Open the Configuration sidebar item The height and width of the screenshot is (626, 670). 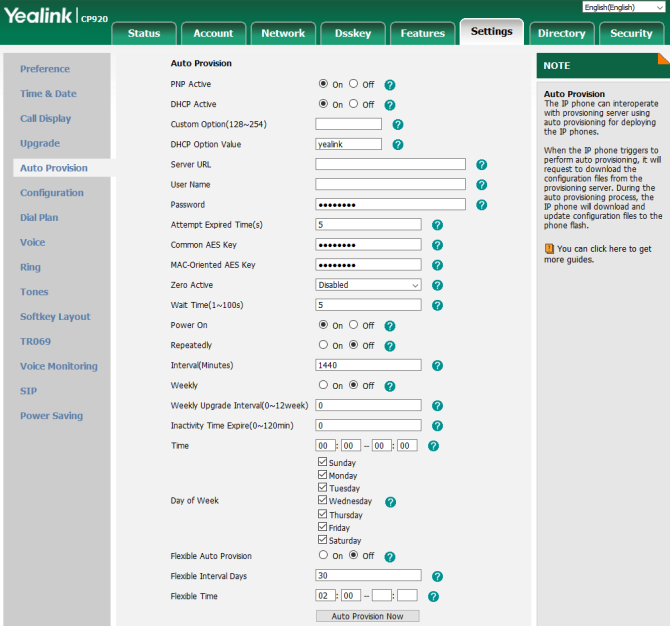coord(52,193)
